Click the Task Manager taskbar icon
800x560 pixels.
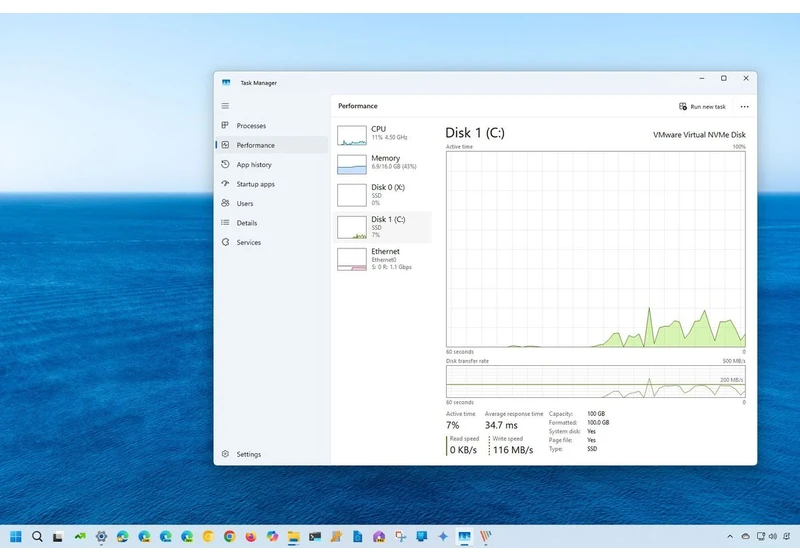click(x=464, y=537)
